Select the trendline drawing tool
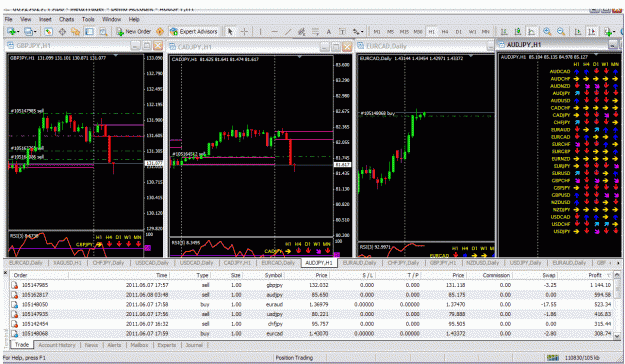 pos(288,31)
